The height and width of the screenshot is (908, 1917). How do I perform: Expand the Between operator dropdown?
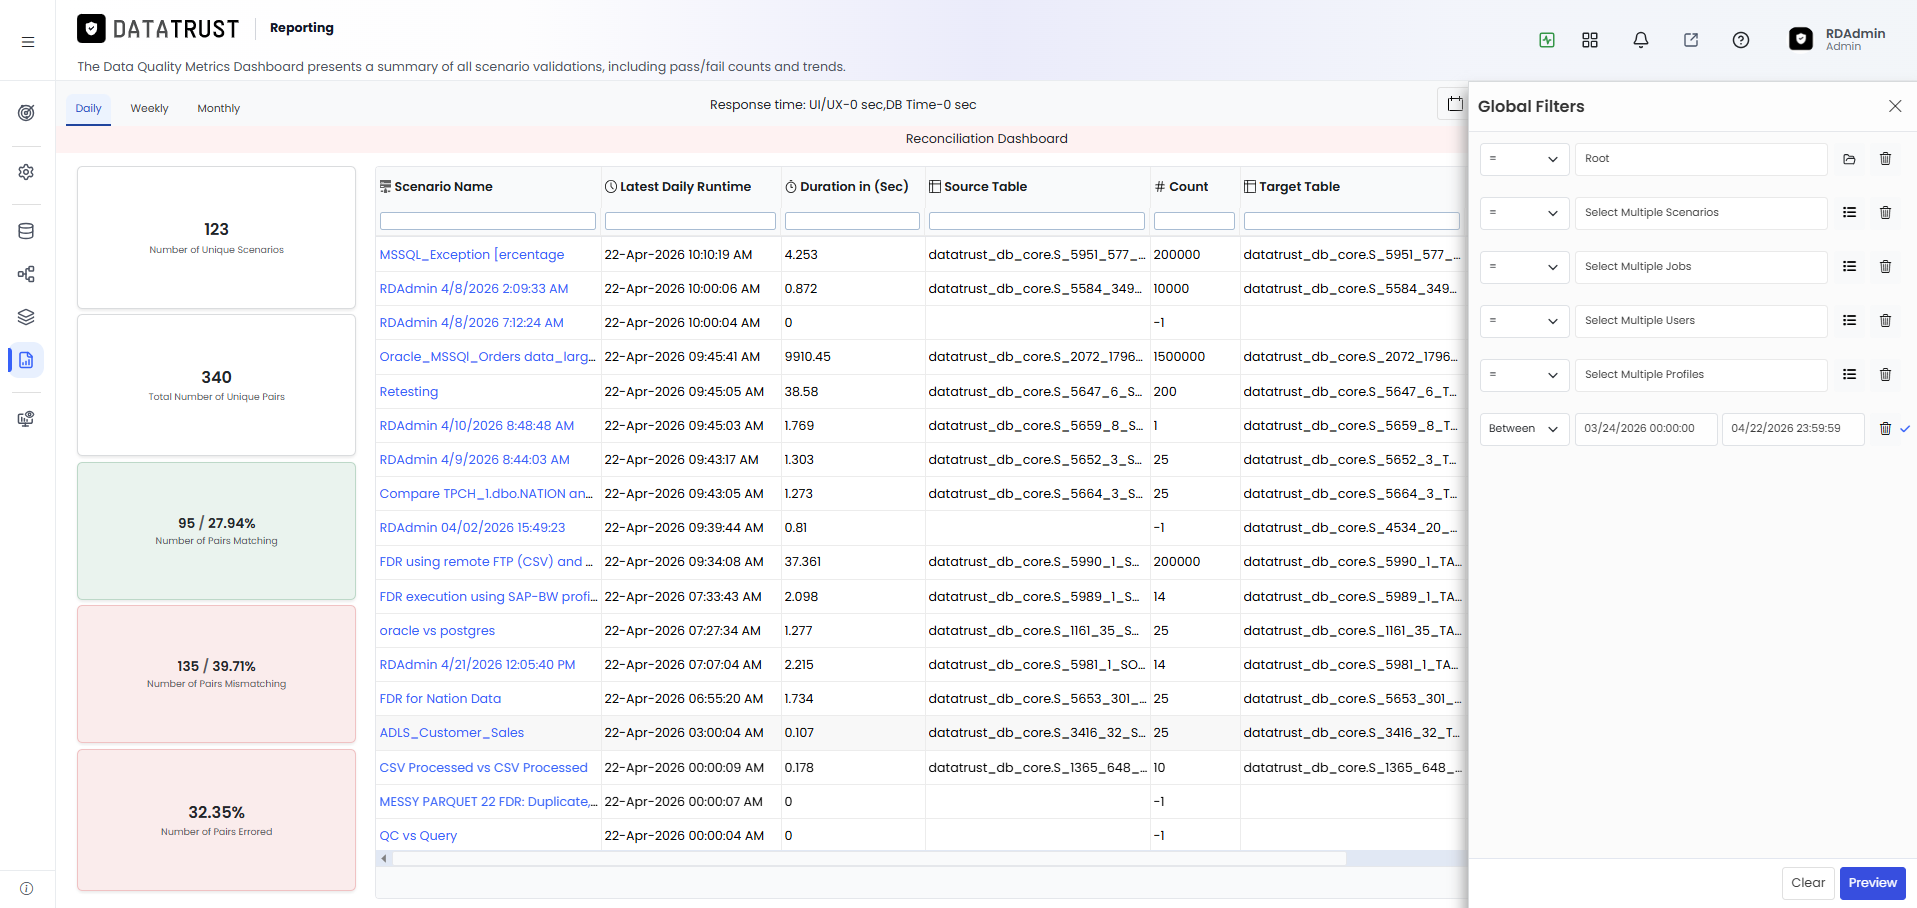coord(1524,429)
